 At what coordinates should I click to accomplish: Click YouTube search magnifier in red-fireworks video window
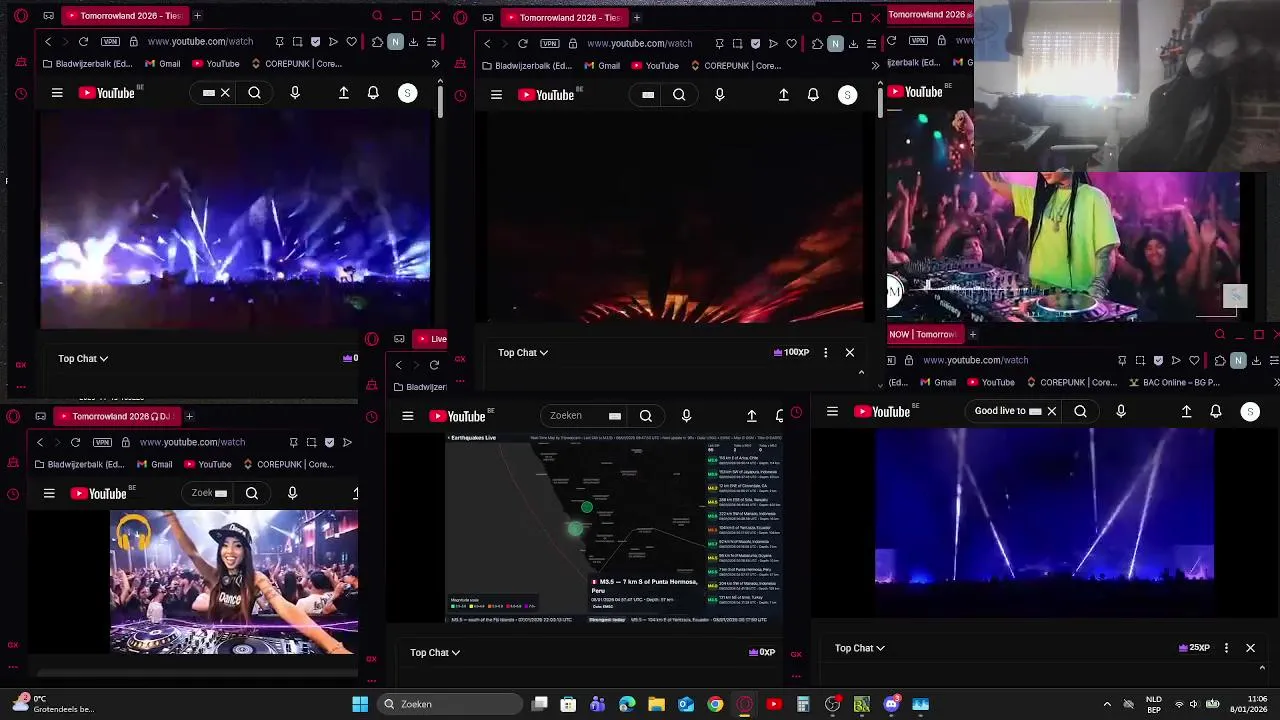pyautogui.click(x=679, y=95)
